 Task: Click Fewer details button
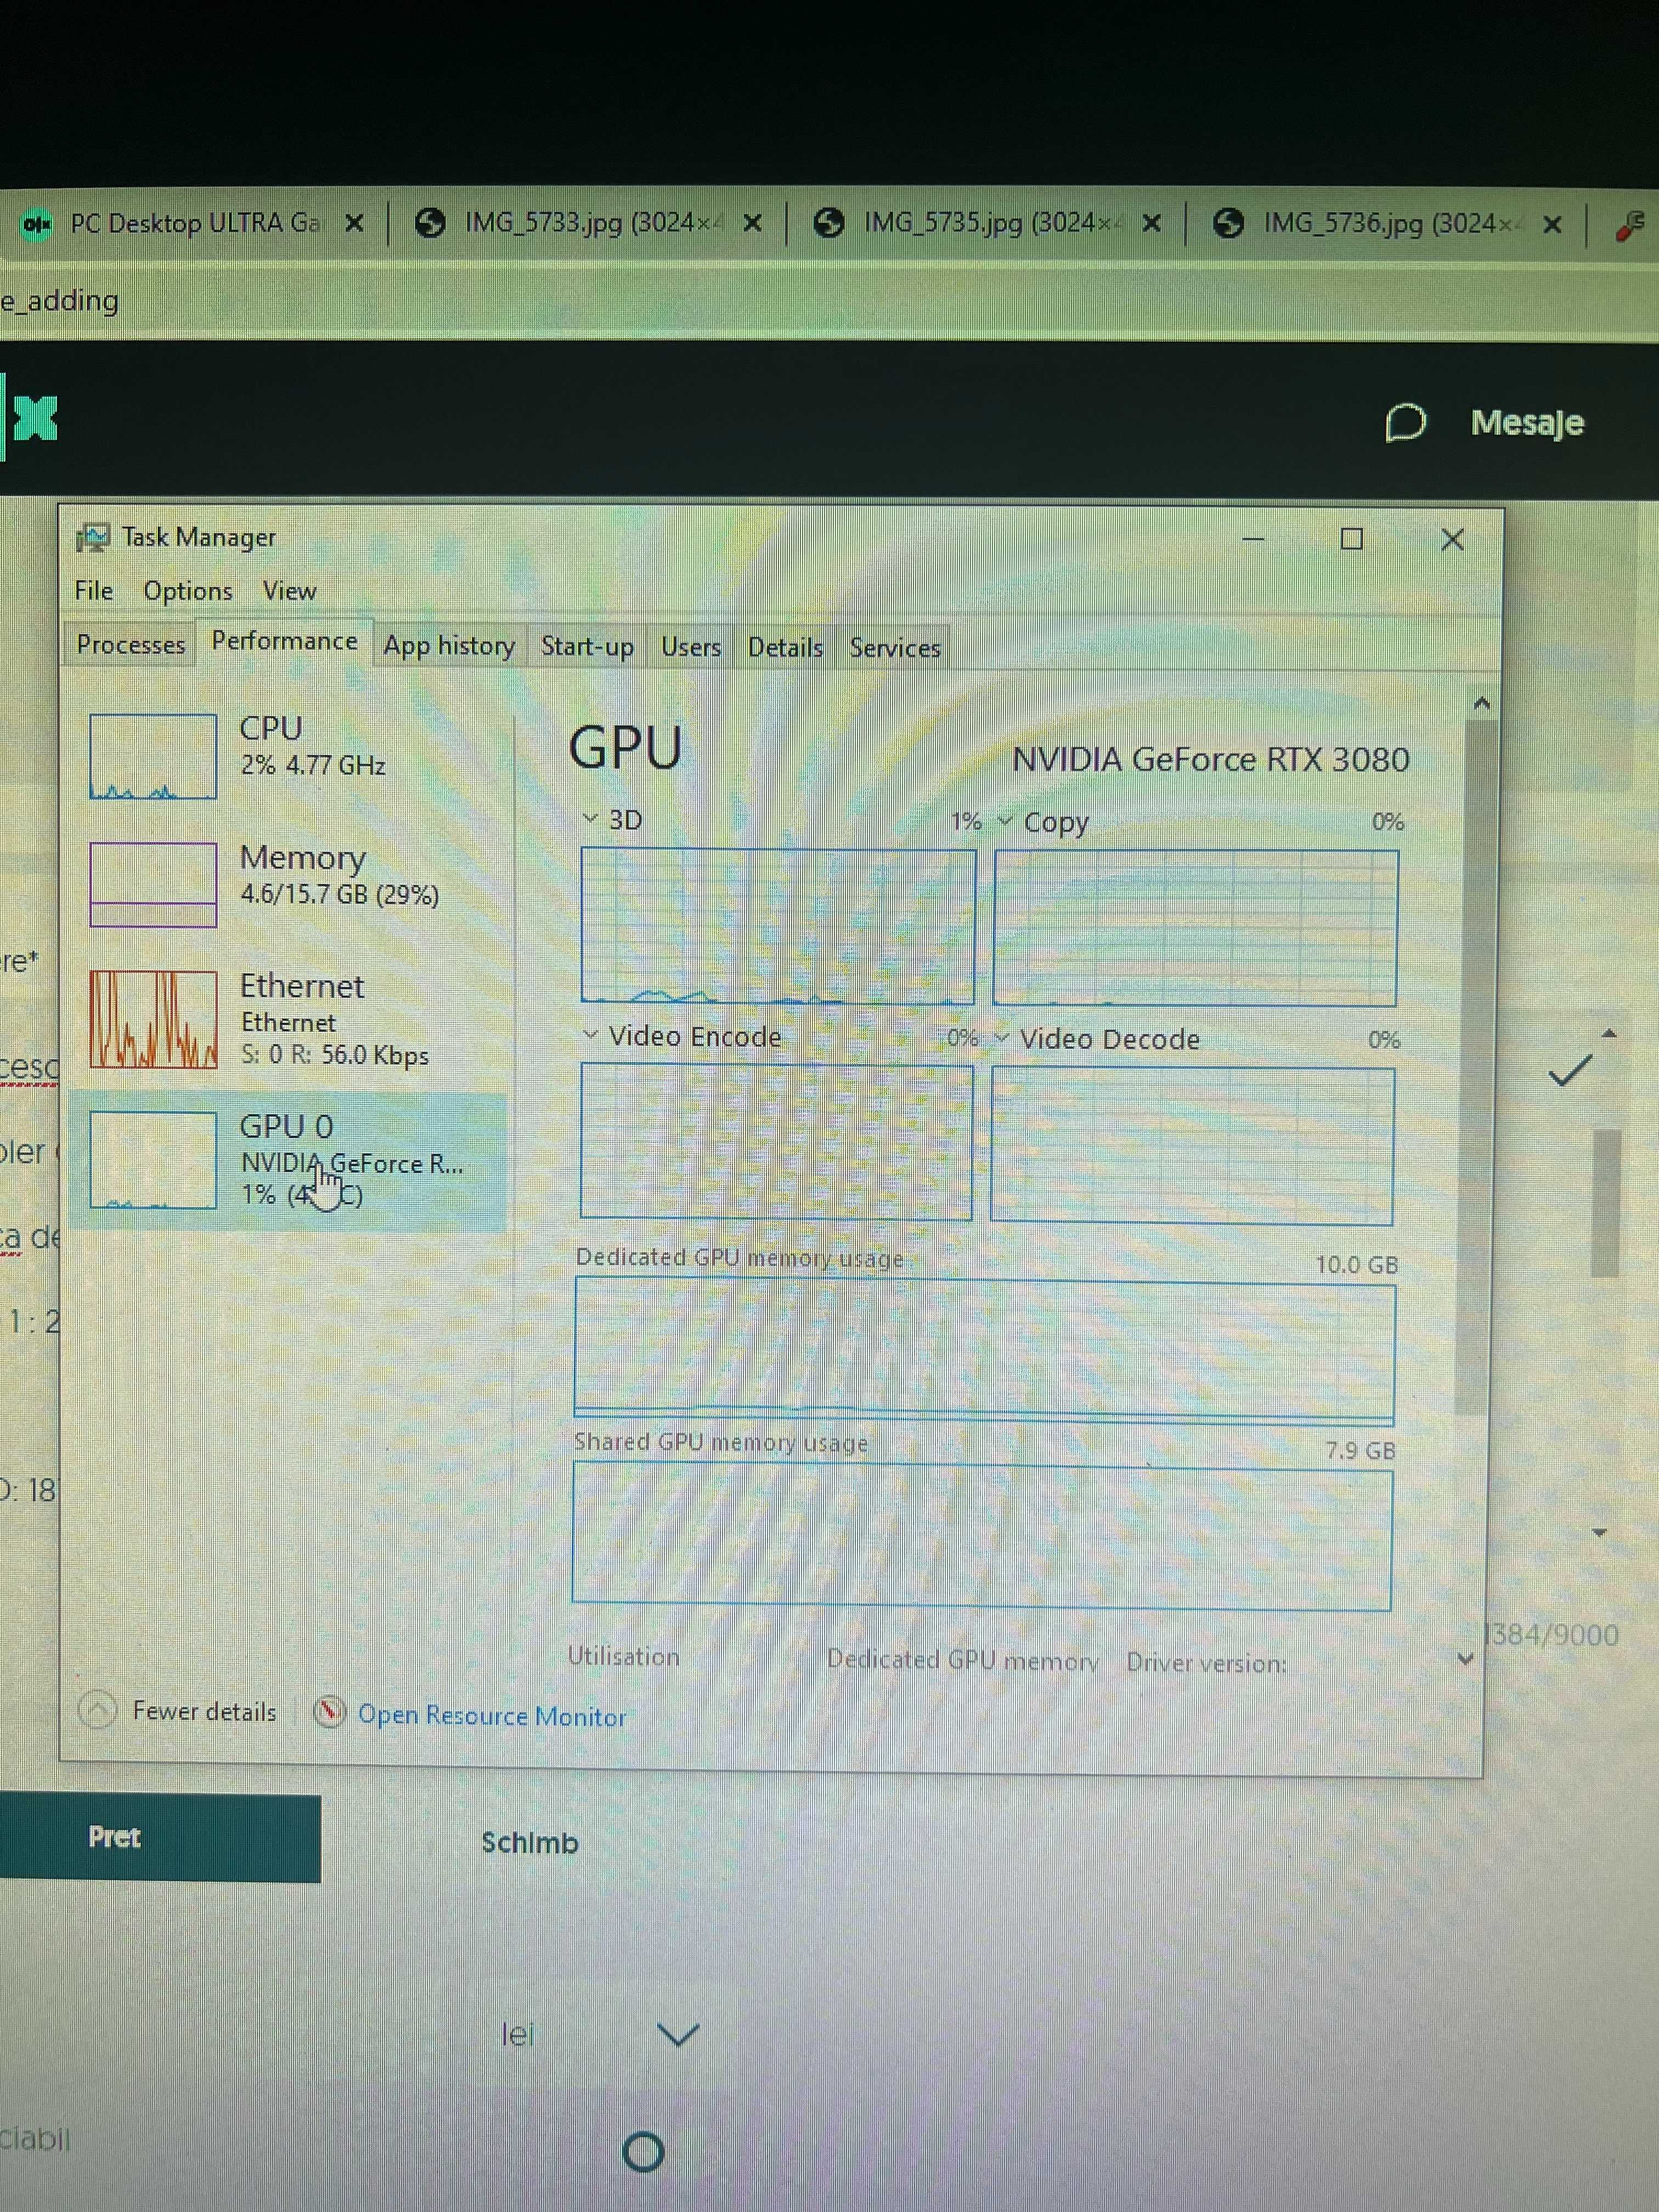(x=178, y=1711)
